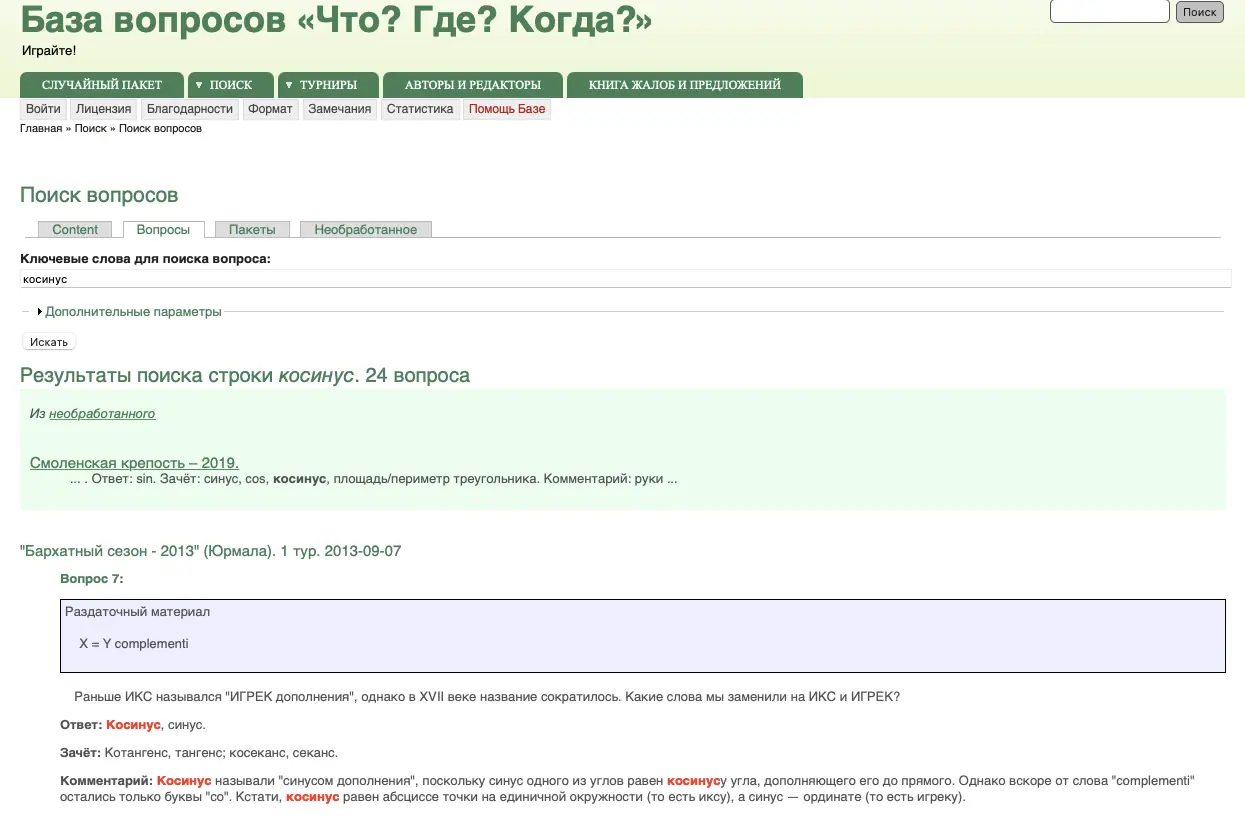Image resolution: width=1245 pixels, height=817 pixels.
Task: Open the Формат page
Action: click(270, 109)
